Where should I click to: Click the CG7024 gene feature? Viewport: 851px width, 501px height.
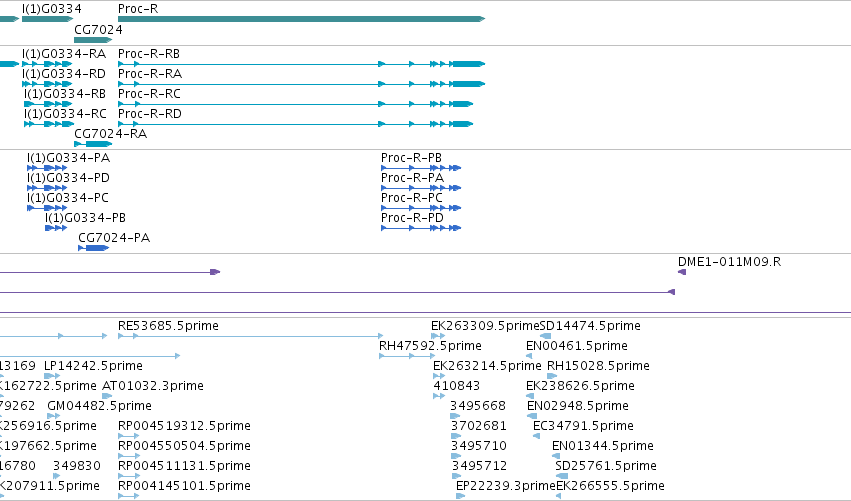93,40
